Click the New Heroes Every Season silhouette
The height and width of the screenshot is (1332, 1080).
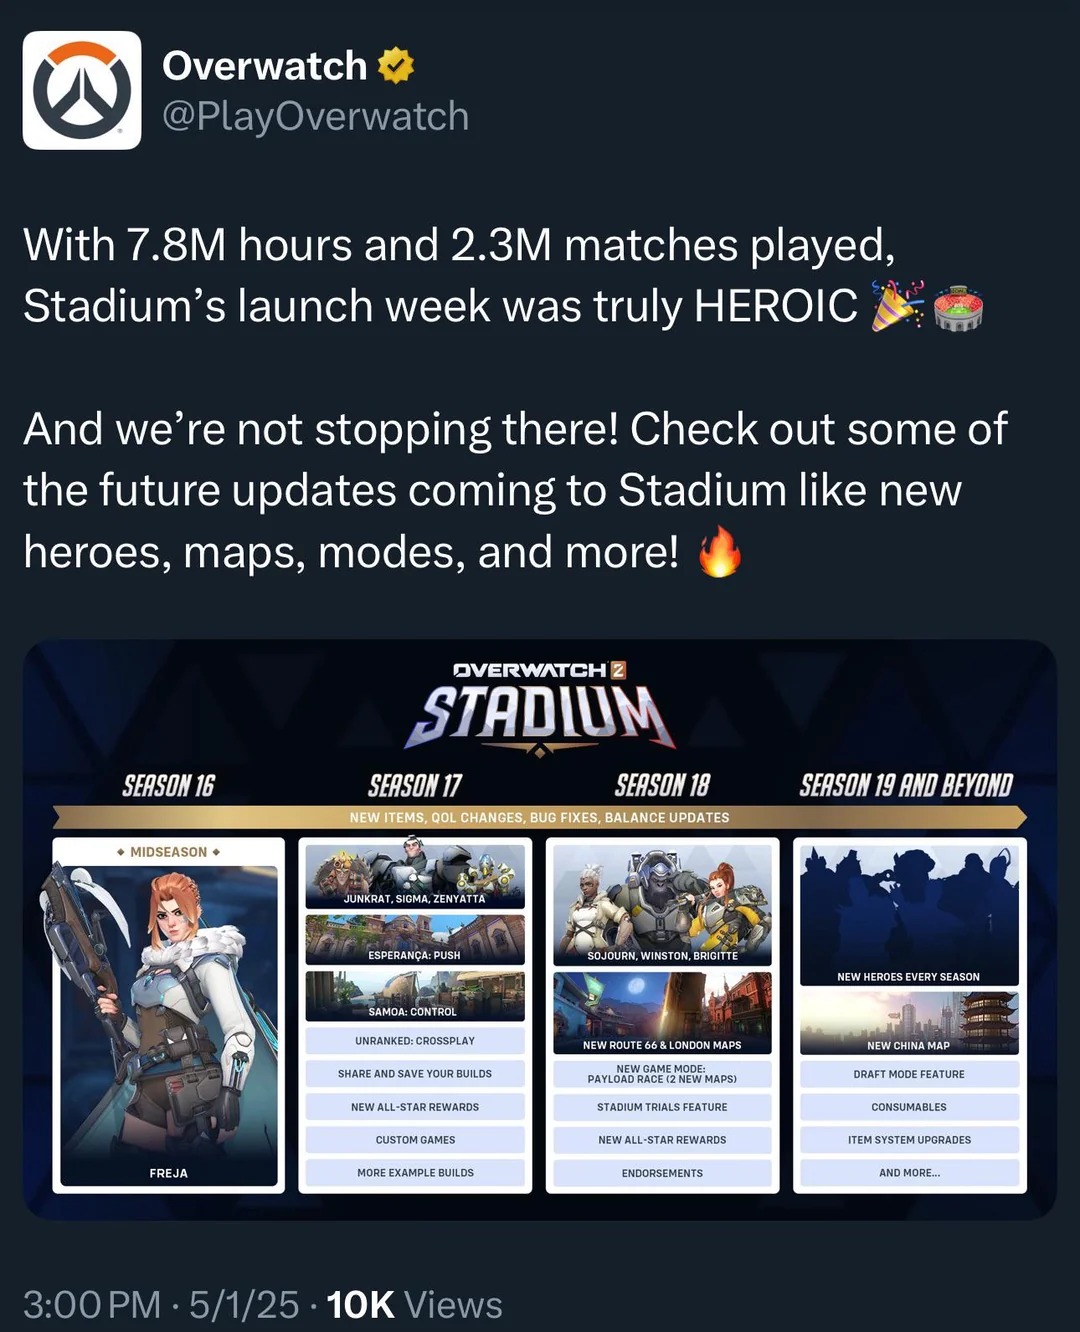tap(909, 915)
